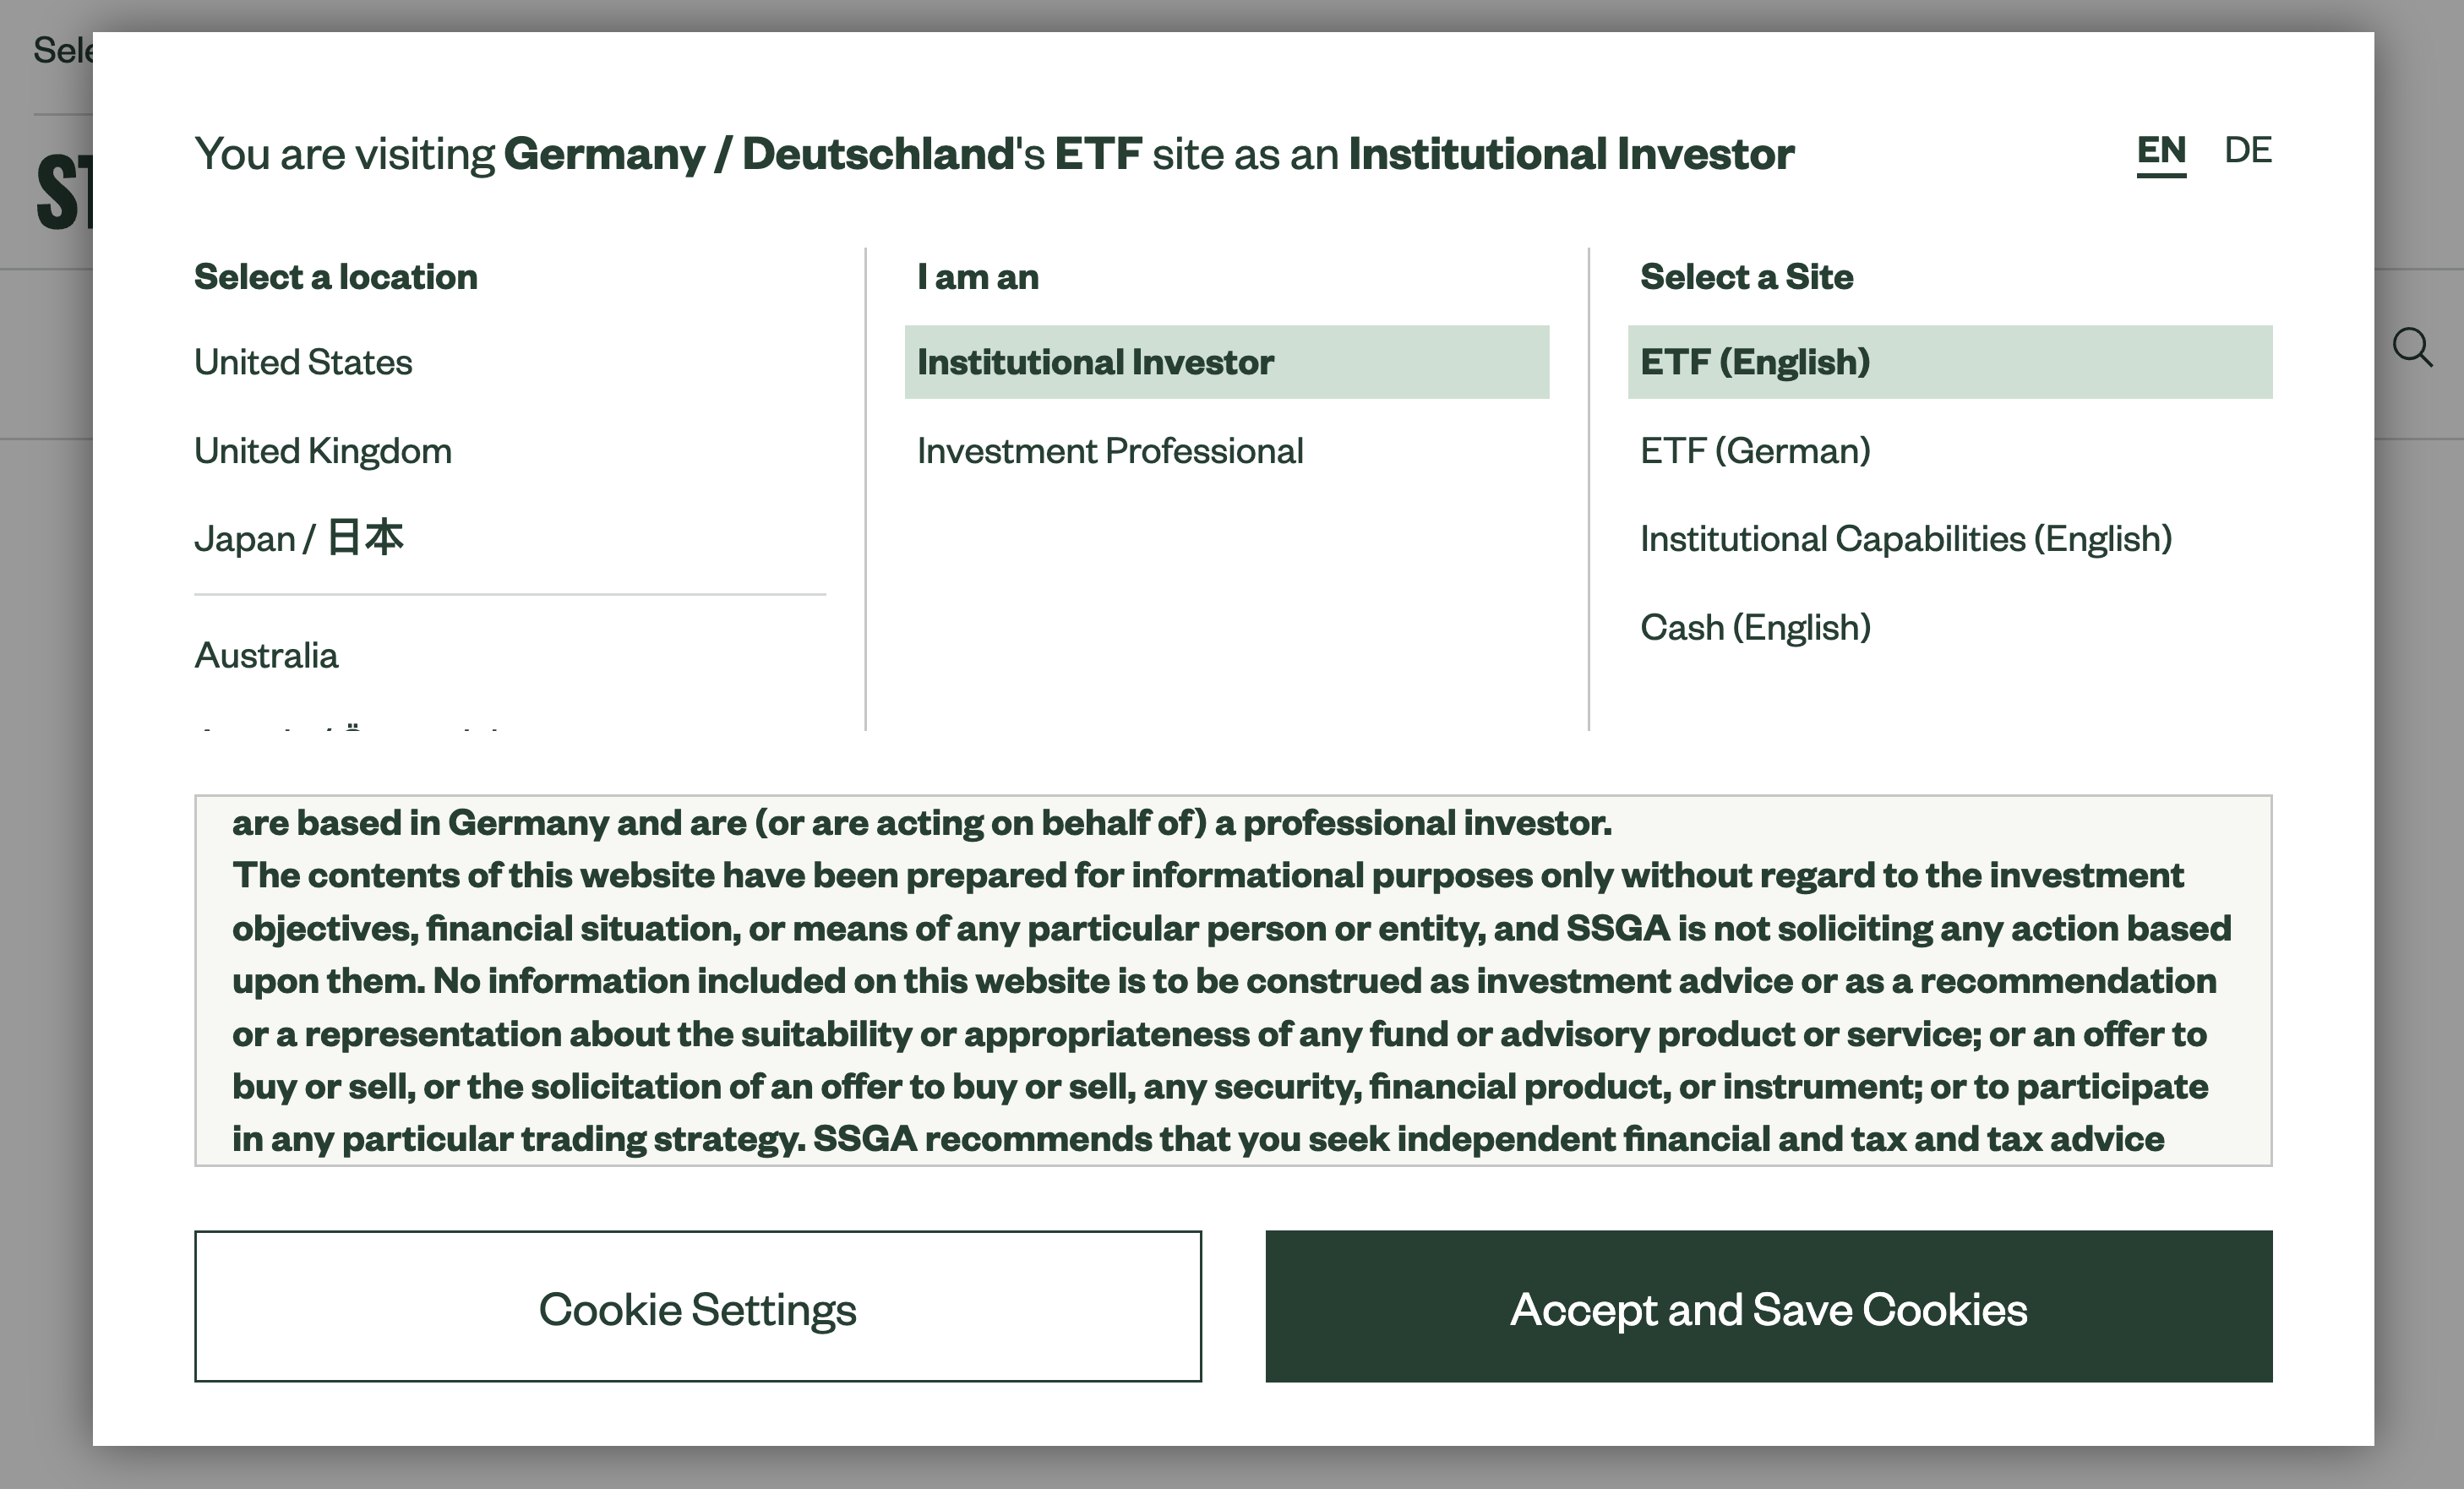Select the ETF (German) site
Viewport: 2464px width, 1489px height.
(x=1755, y=450)
